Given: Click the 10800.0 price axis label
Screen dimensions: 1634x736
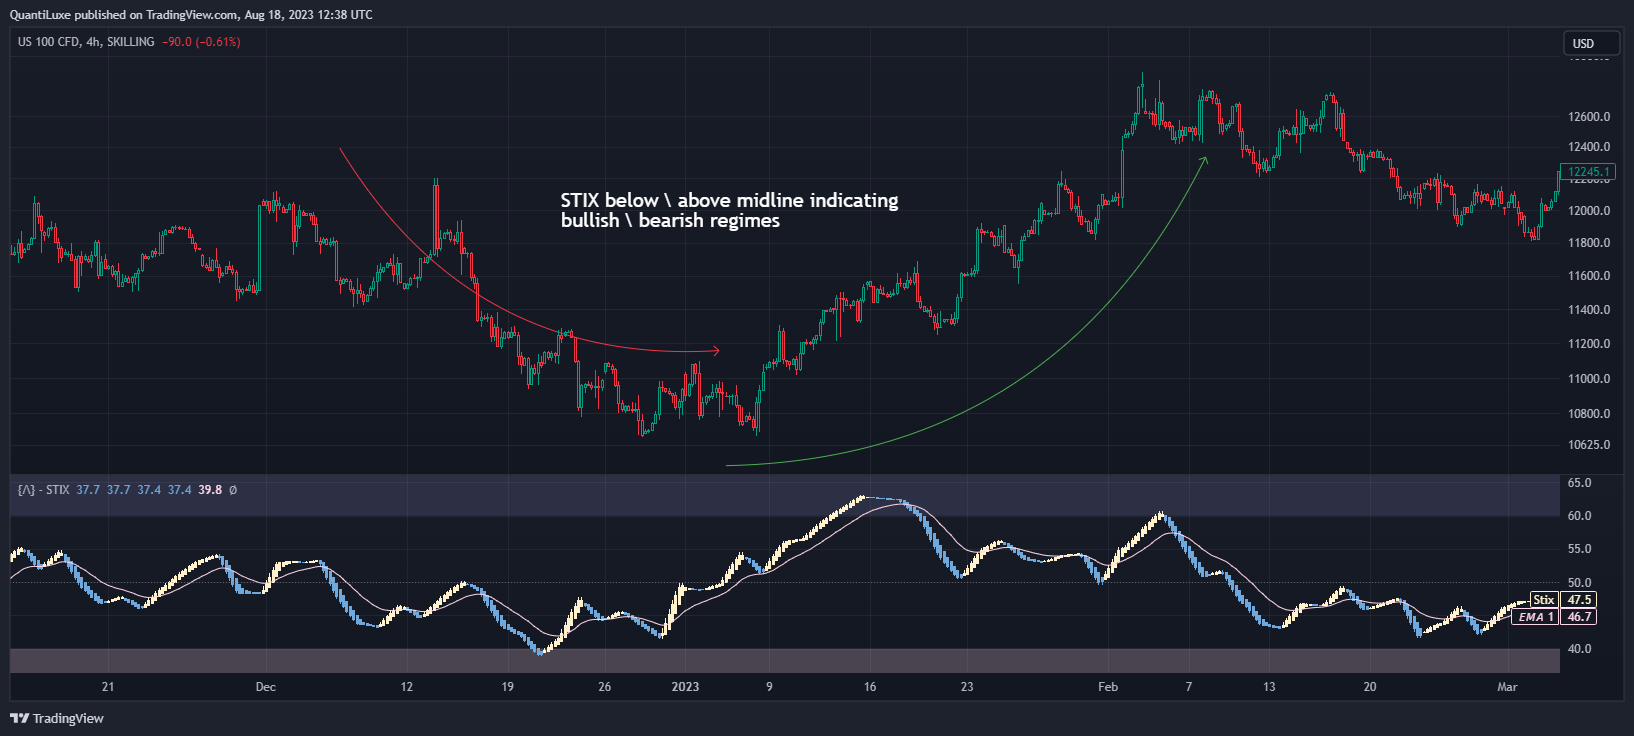Looking at the screenshot, I should click(x=1589, y=414).
